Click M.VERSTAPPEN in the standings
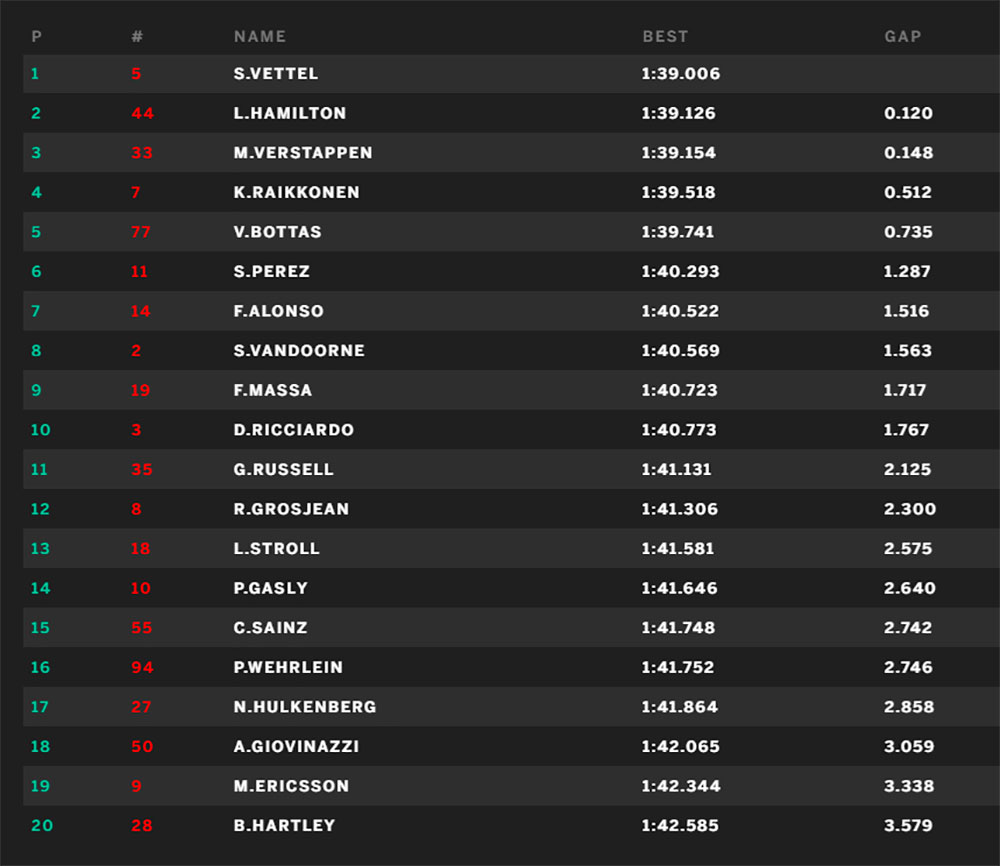Image resolution: width=1000 pixels, height=866 pixels. click(303, 152)
